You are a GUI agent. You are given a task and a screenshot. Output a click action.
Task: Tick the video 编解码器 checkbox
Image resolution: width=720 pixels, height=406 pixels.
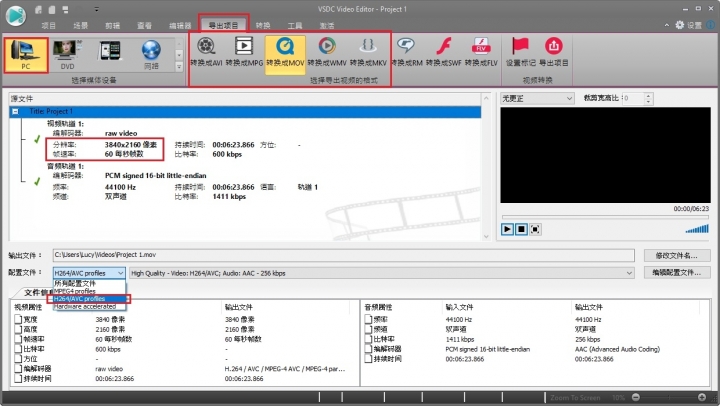click(x=18, y=369)
